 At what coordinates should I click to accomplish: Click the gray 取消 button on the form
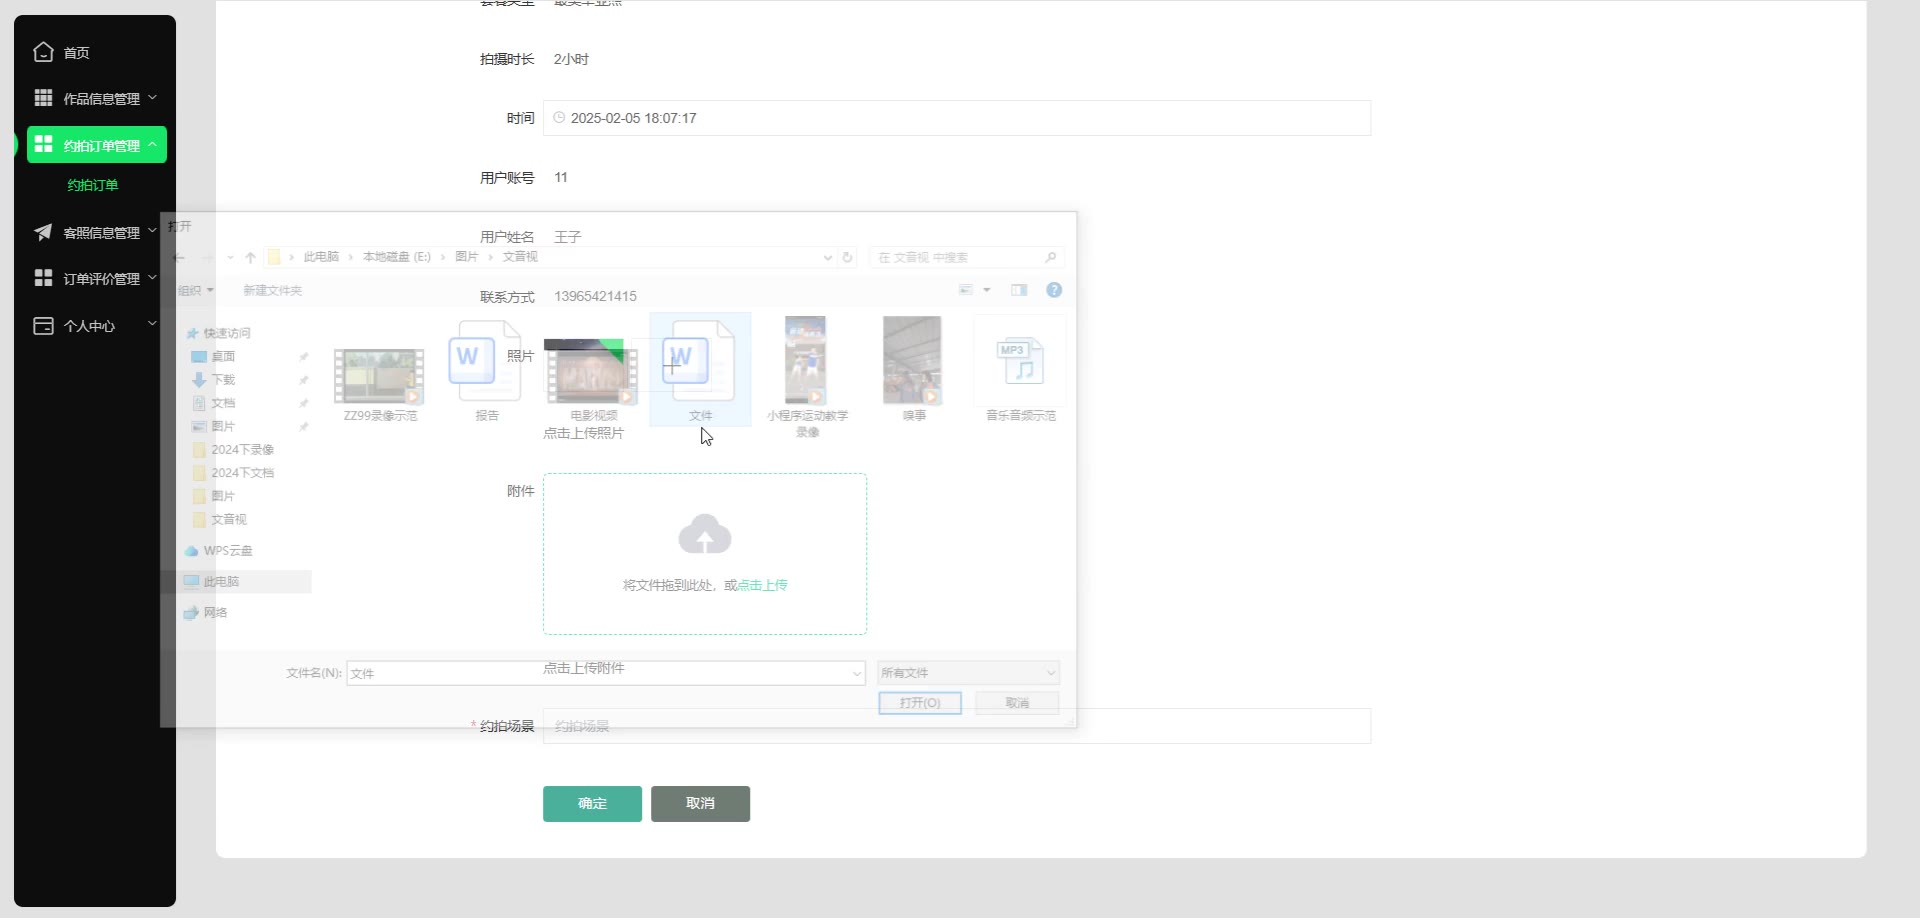point(700,804)
